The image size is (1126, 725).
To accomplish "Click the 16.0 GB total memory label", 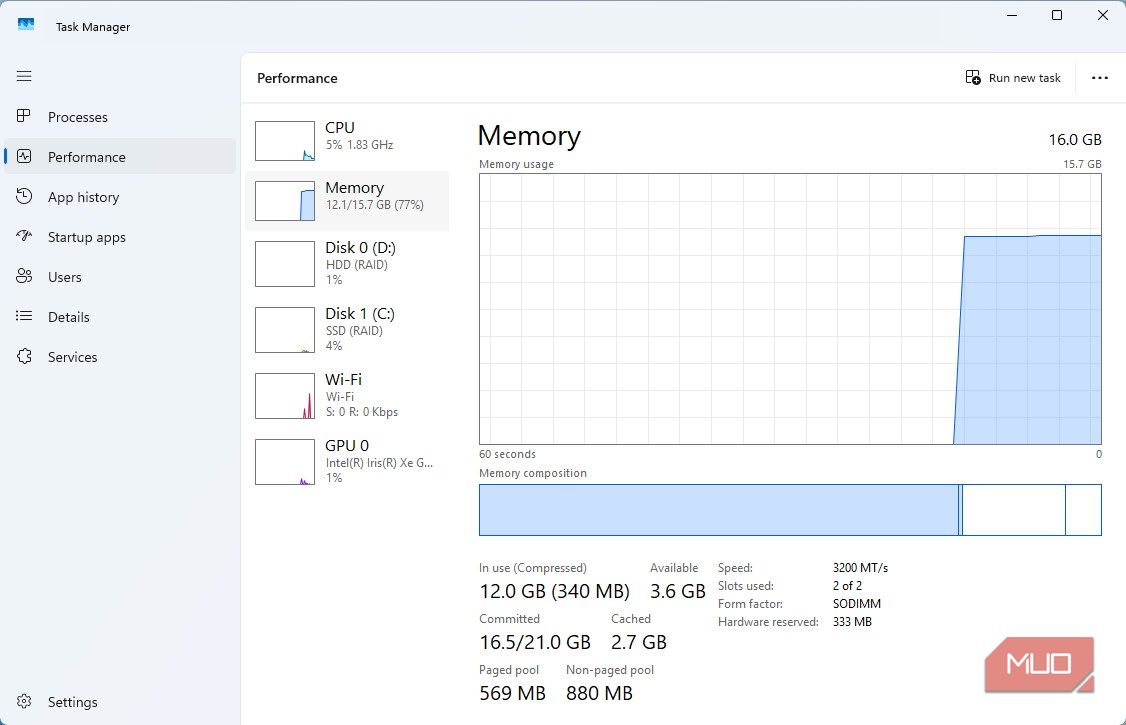I will tap(1074, 139).
